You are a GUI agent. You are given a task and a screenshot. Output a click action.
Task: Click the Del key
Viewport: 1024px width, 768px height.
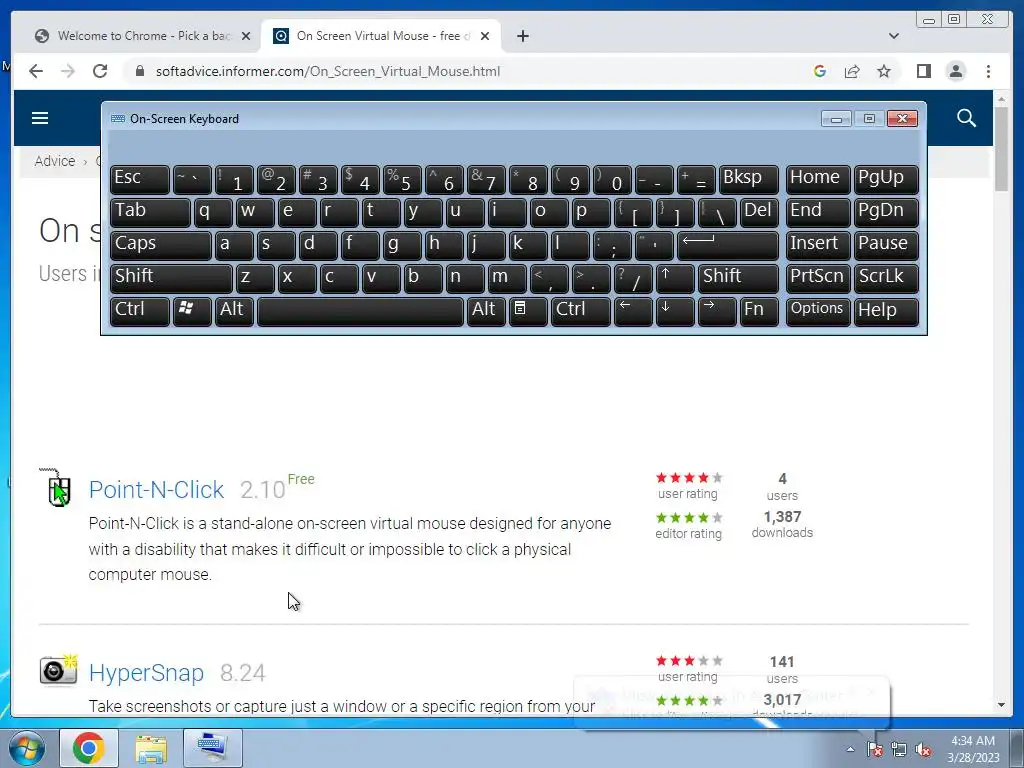click(x=759, y=212)
